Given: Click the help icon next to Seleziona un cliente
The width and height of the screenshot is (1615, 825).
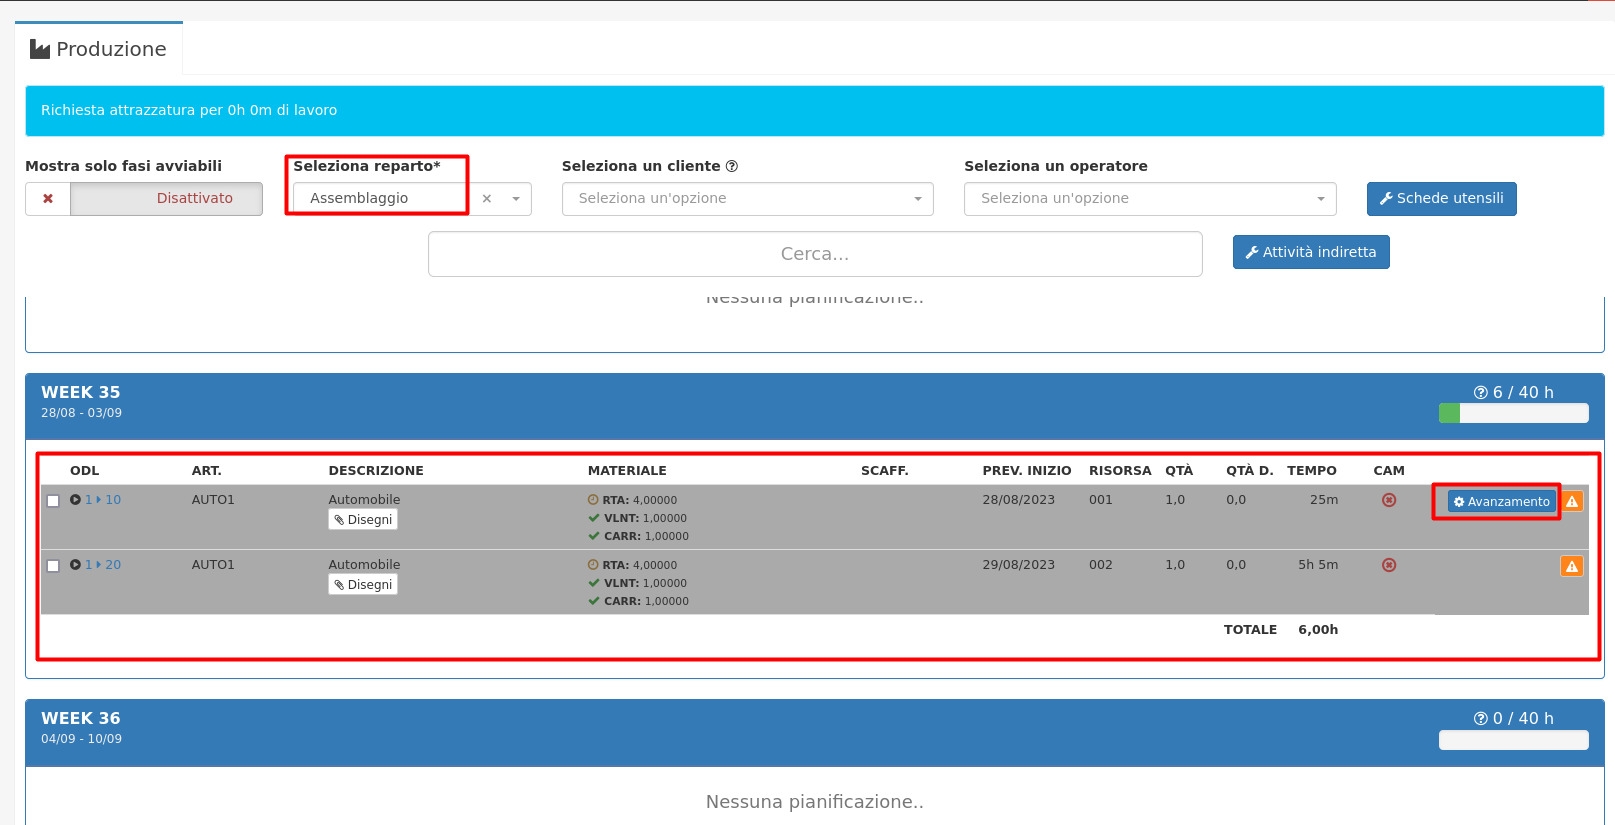Looking at the screenshot, I should (x=731, y=166).
